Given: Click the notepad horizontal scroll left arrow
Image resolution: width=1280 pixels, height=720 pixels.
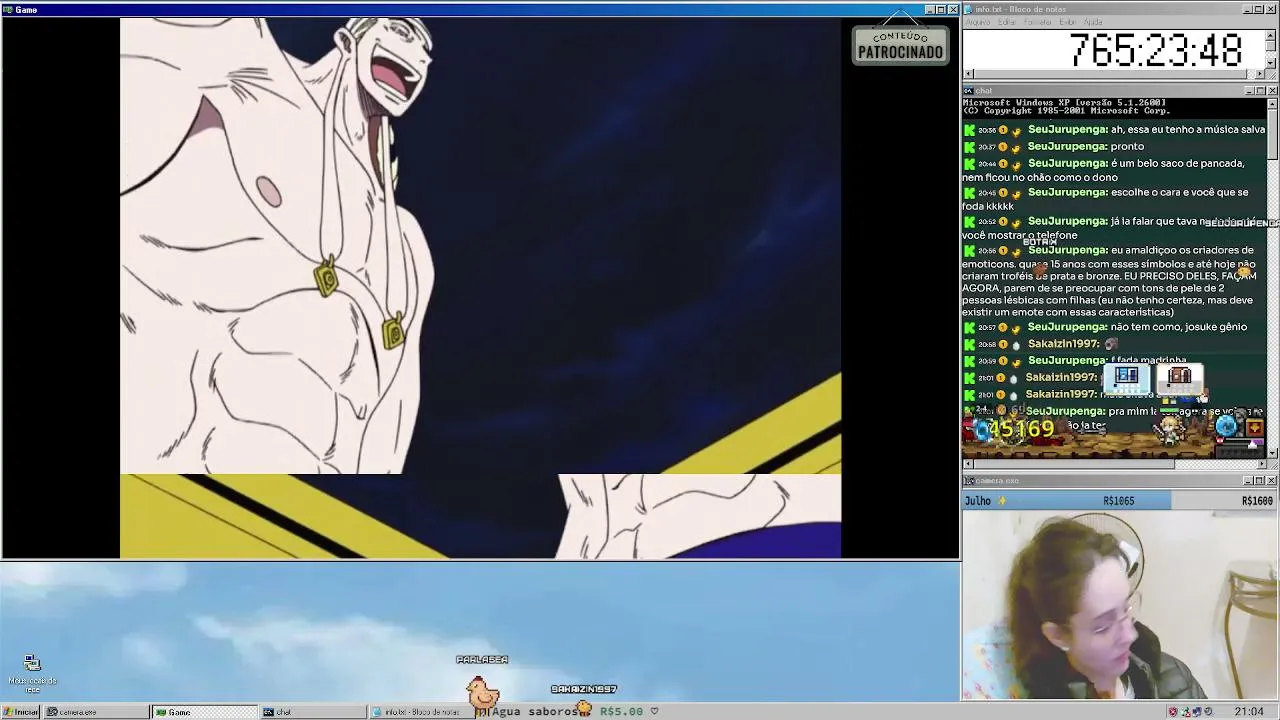Looking at the screenshot, I should [967, 75].
